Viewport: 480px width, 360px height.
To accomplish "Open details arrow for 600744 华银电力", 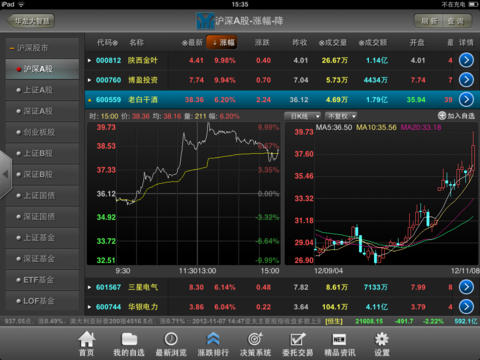I will tap(466, 307).
